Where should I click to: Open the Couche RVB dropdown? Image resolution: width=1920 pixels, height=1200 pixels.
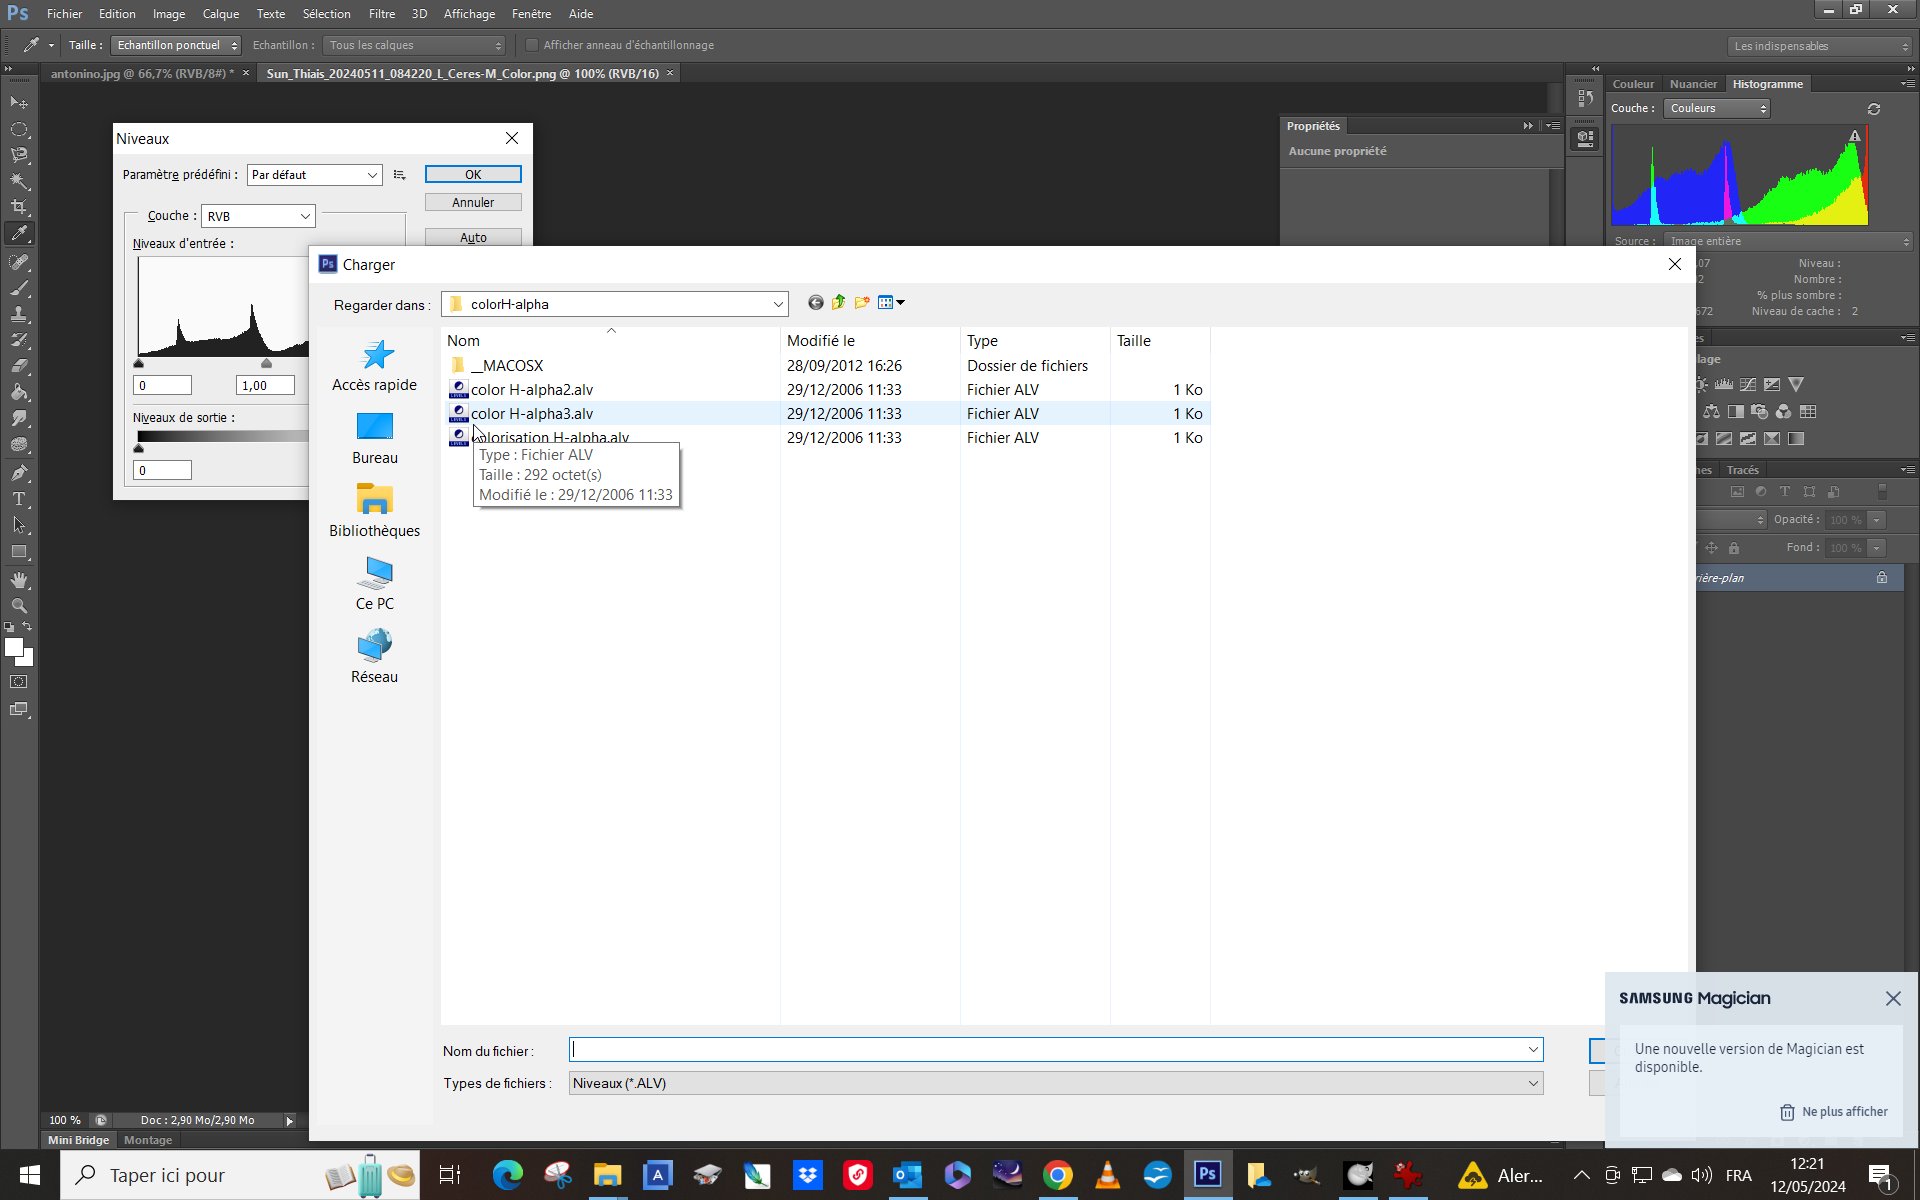tap(305, 216)
